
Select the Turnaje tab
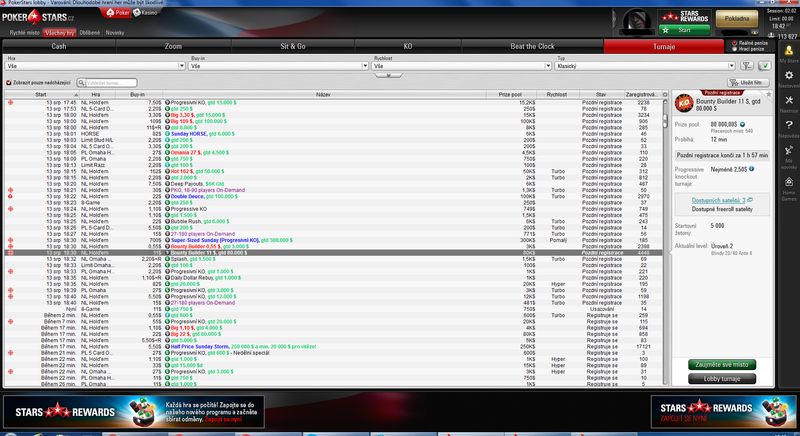(664, 46)
